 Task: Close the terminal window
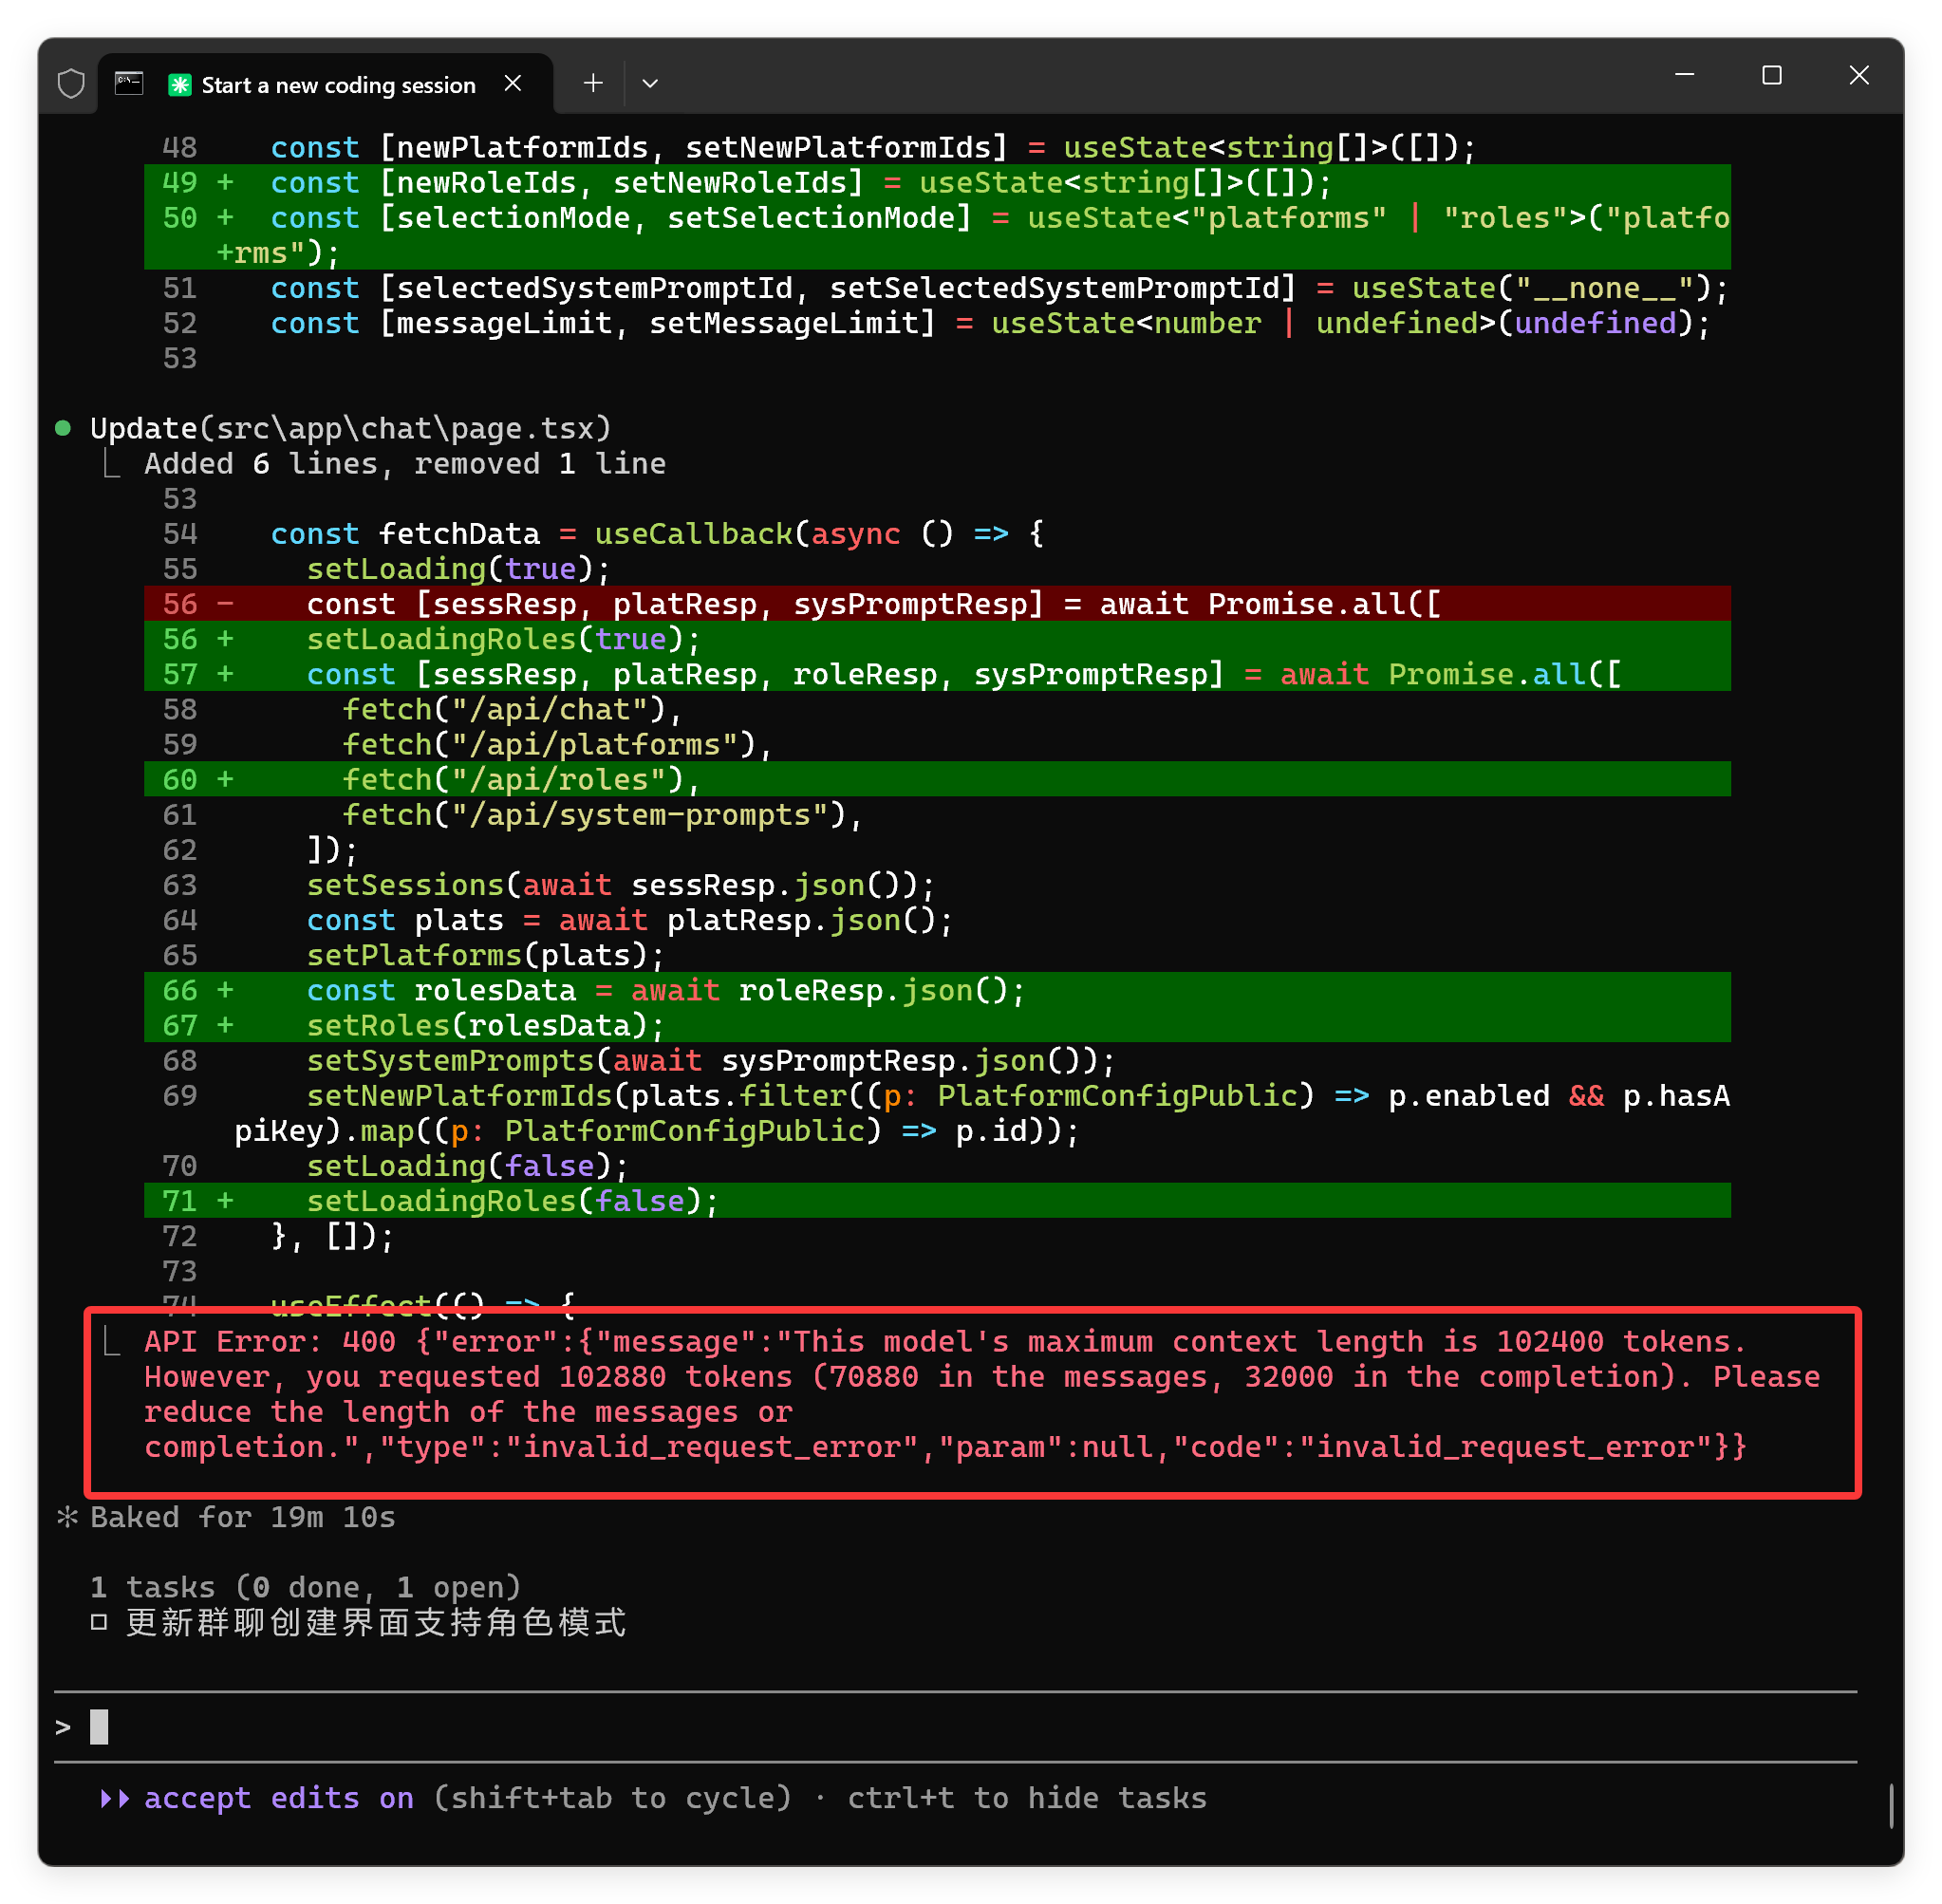click(x=1858, y=75)
